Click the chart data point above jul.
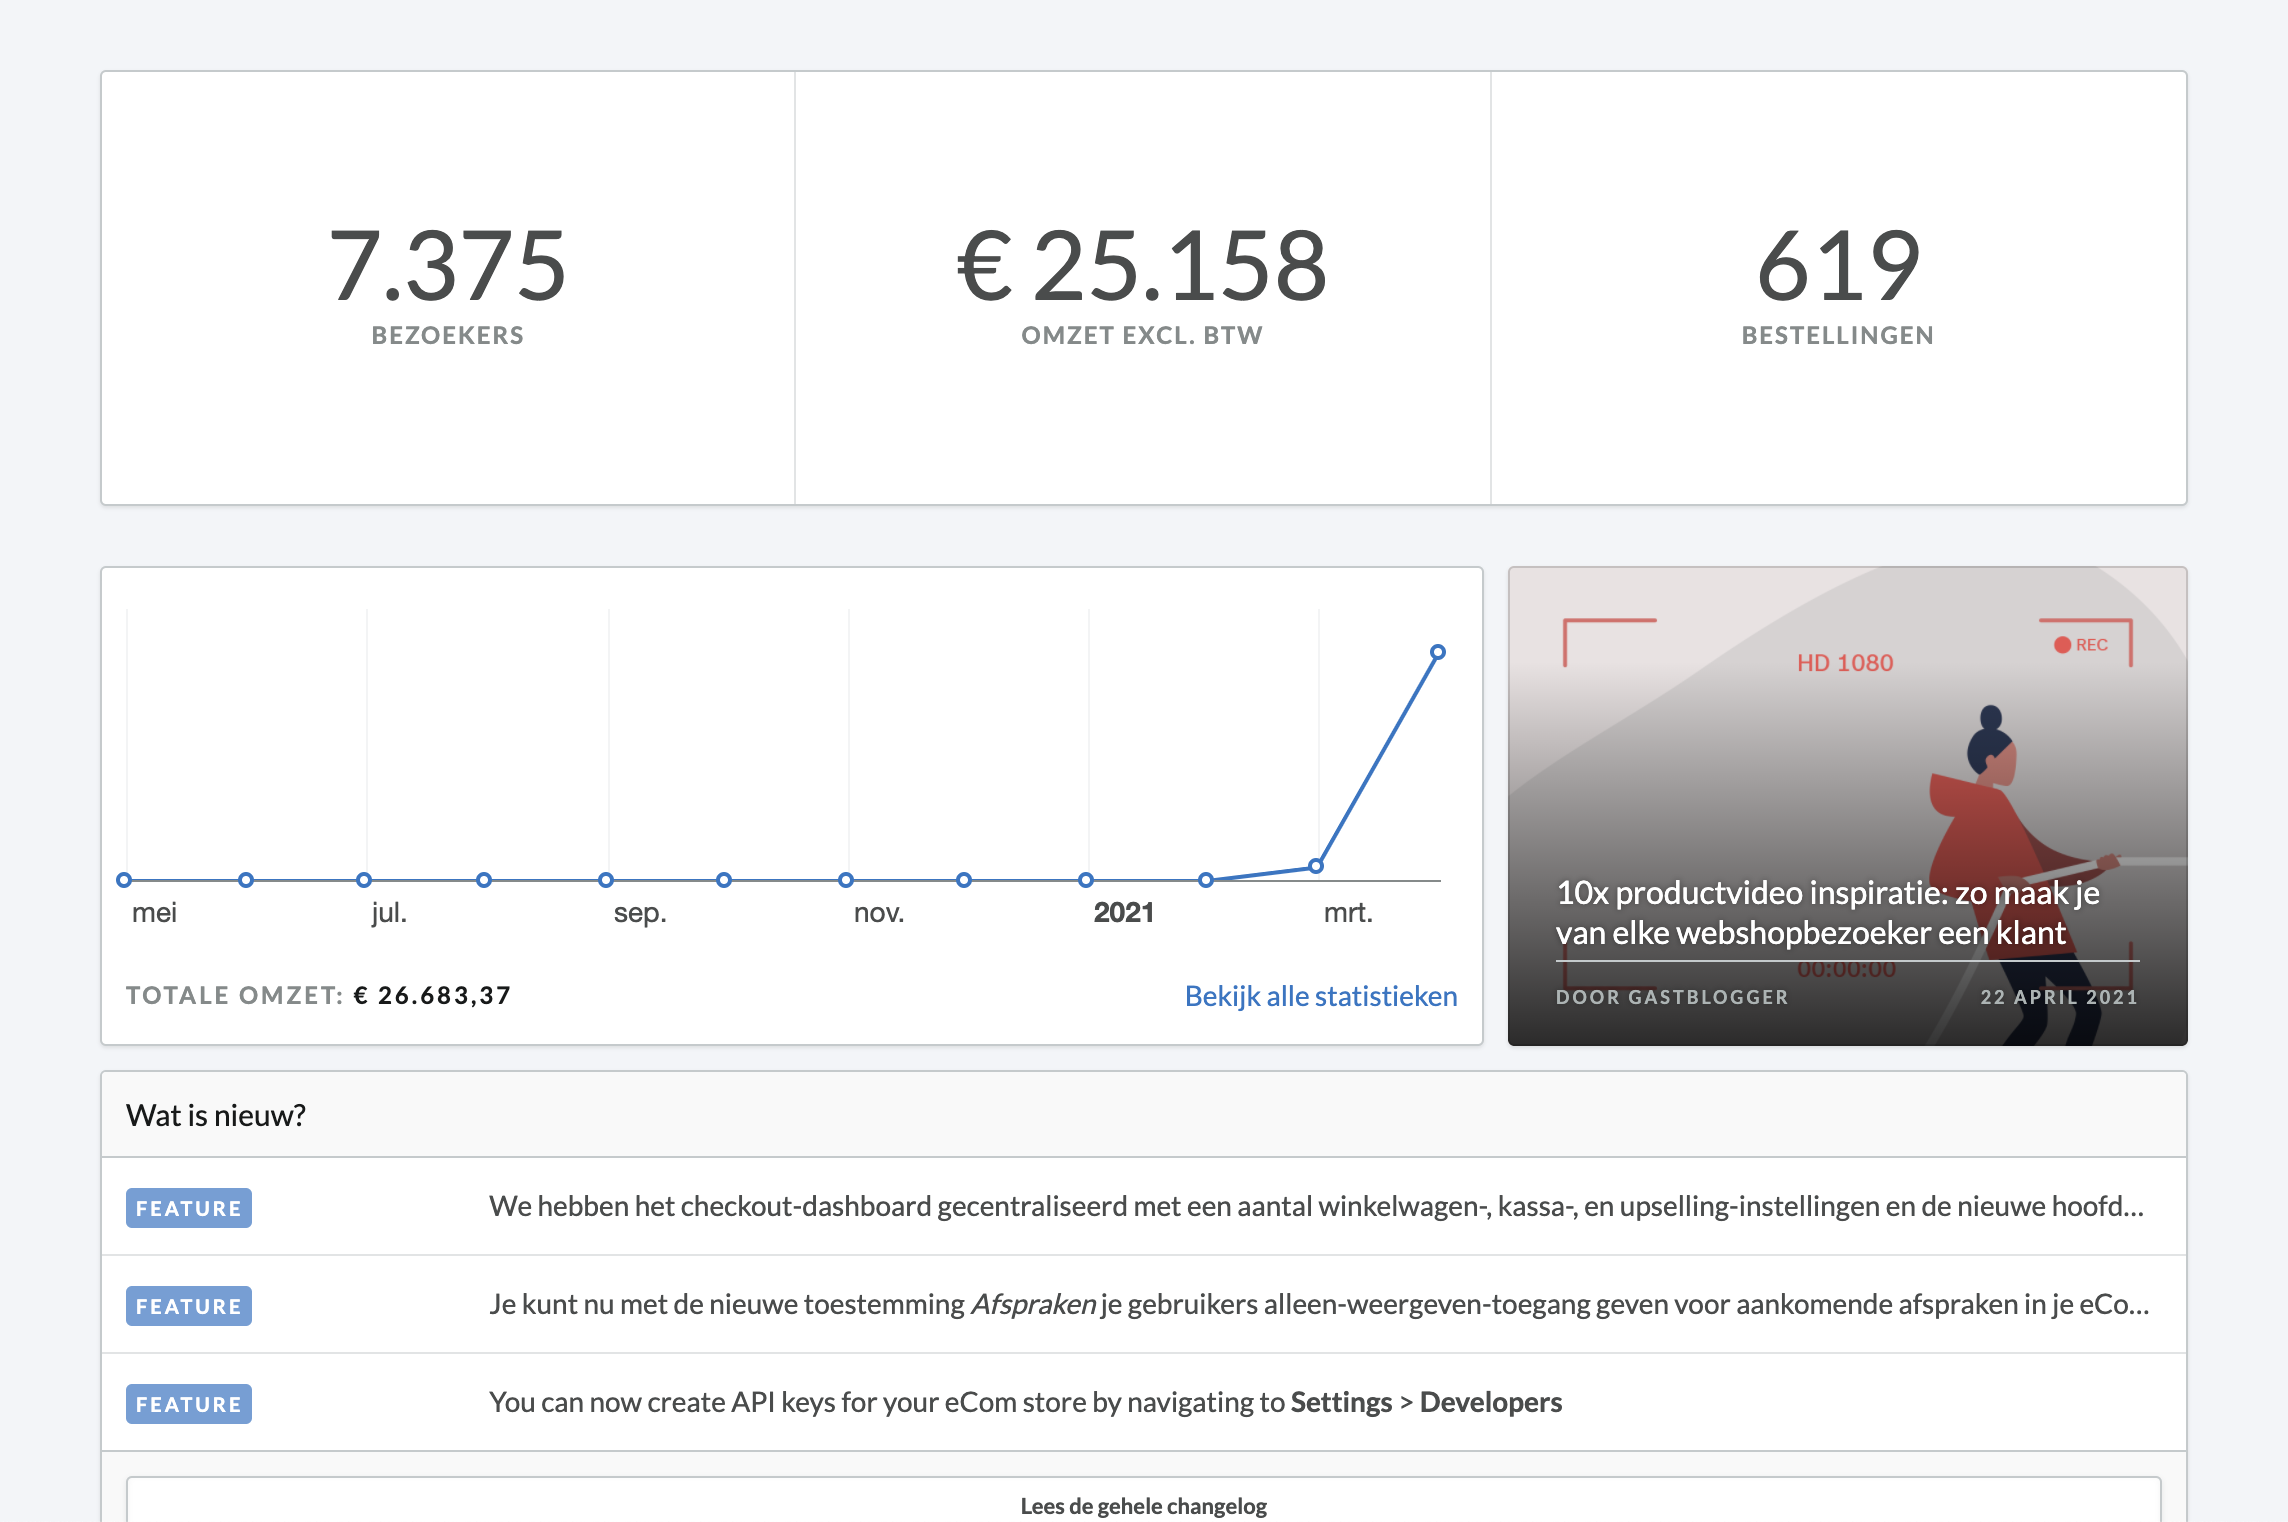Image resolution: width=2288 pixels, height=1522 pixels. [364, 880]
